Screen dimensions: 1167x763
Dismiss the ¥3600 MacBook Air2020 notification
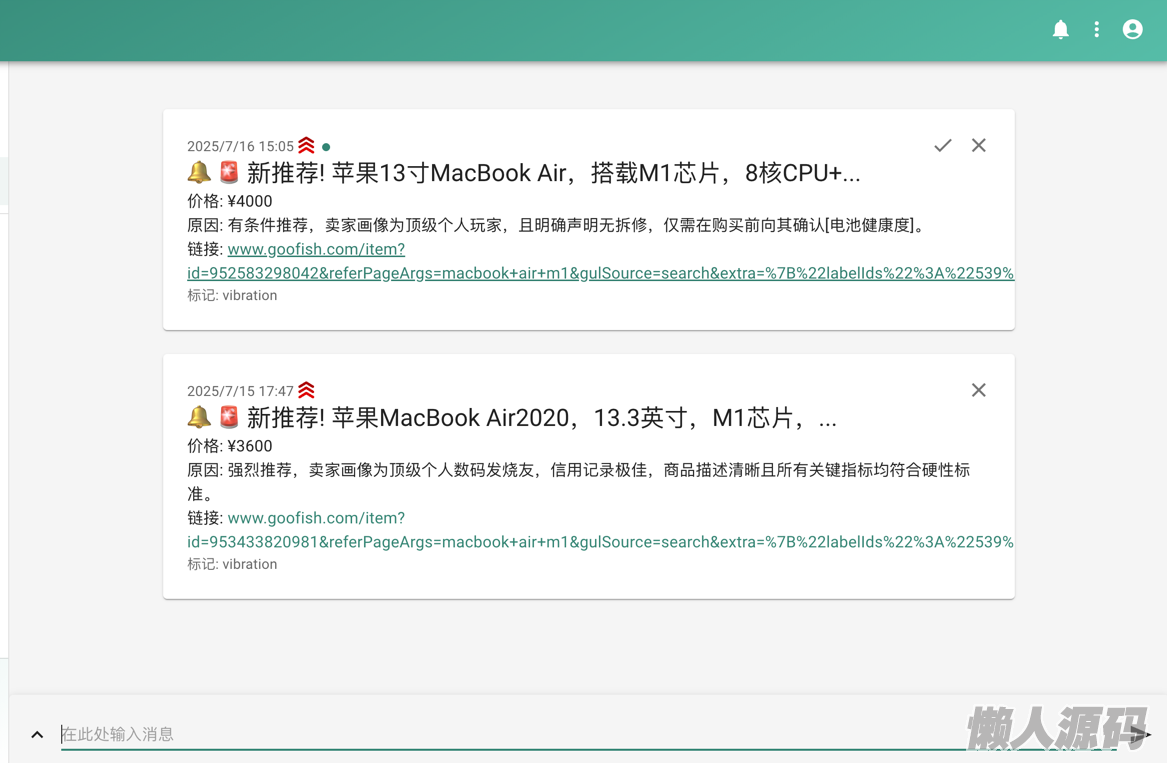(x=978, y=390)
